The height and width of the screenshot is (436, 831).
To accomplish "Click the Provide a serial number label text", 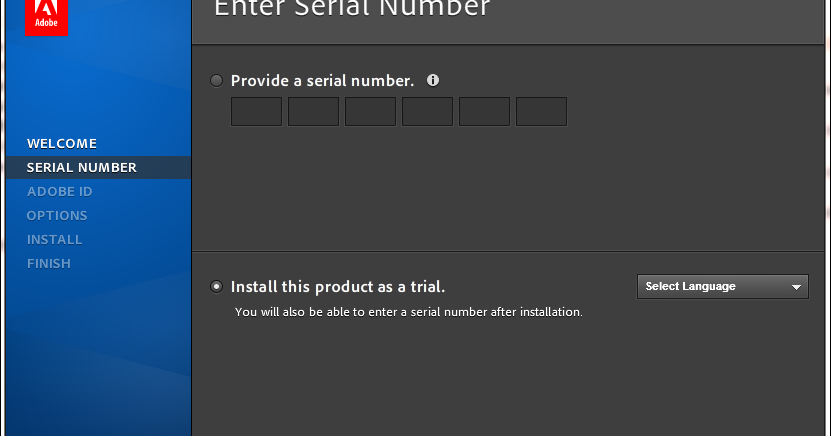I will (x=322, y=81).
